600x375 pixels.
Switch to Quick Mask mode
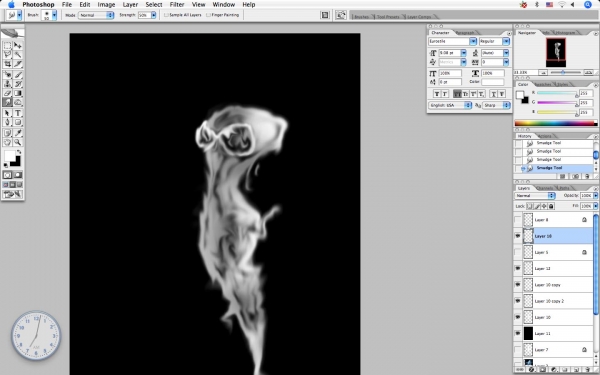coord(18,175)
